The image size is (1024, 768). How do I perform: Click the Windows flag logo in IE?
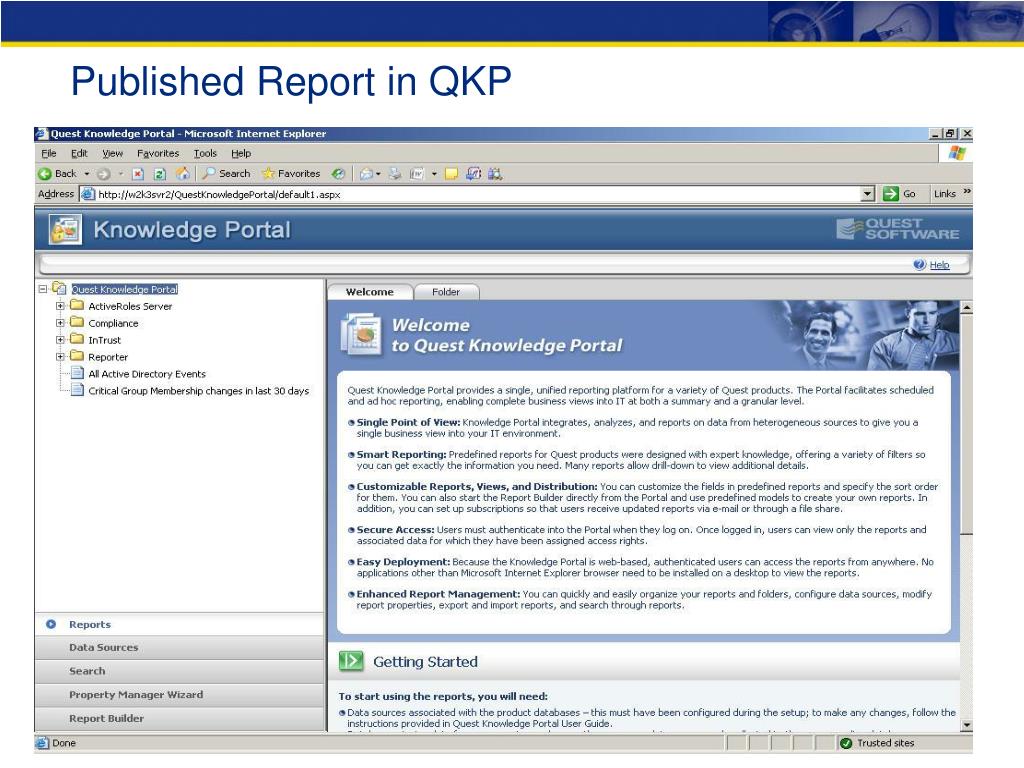pyautogui.click(x=957, y=153)
